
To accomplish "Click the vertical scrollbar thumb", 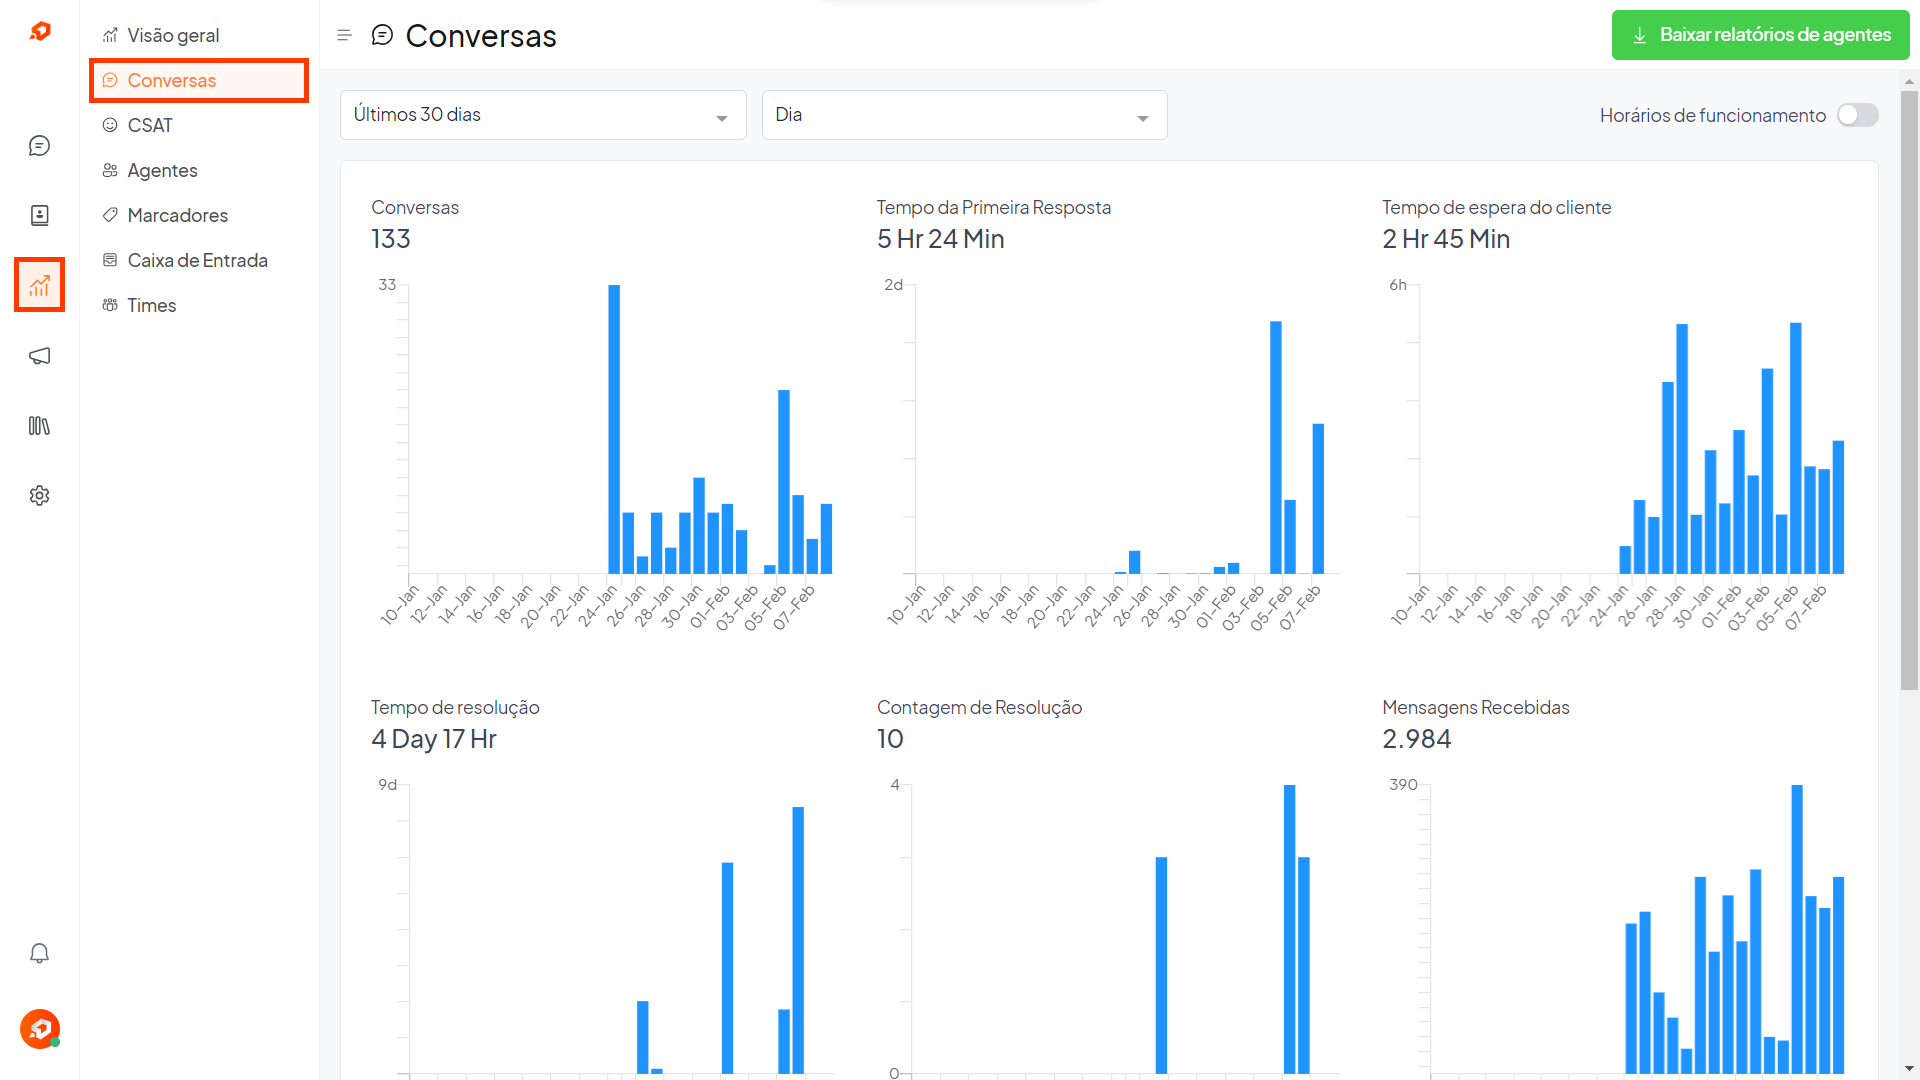I will click(1909, 390).
